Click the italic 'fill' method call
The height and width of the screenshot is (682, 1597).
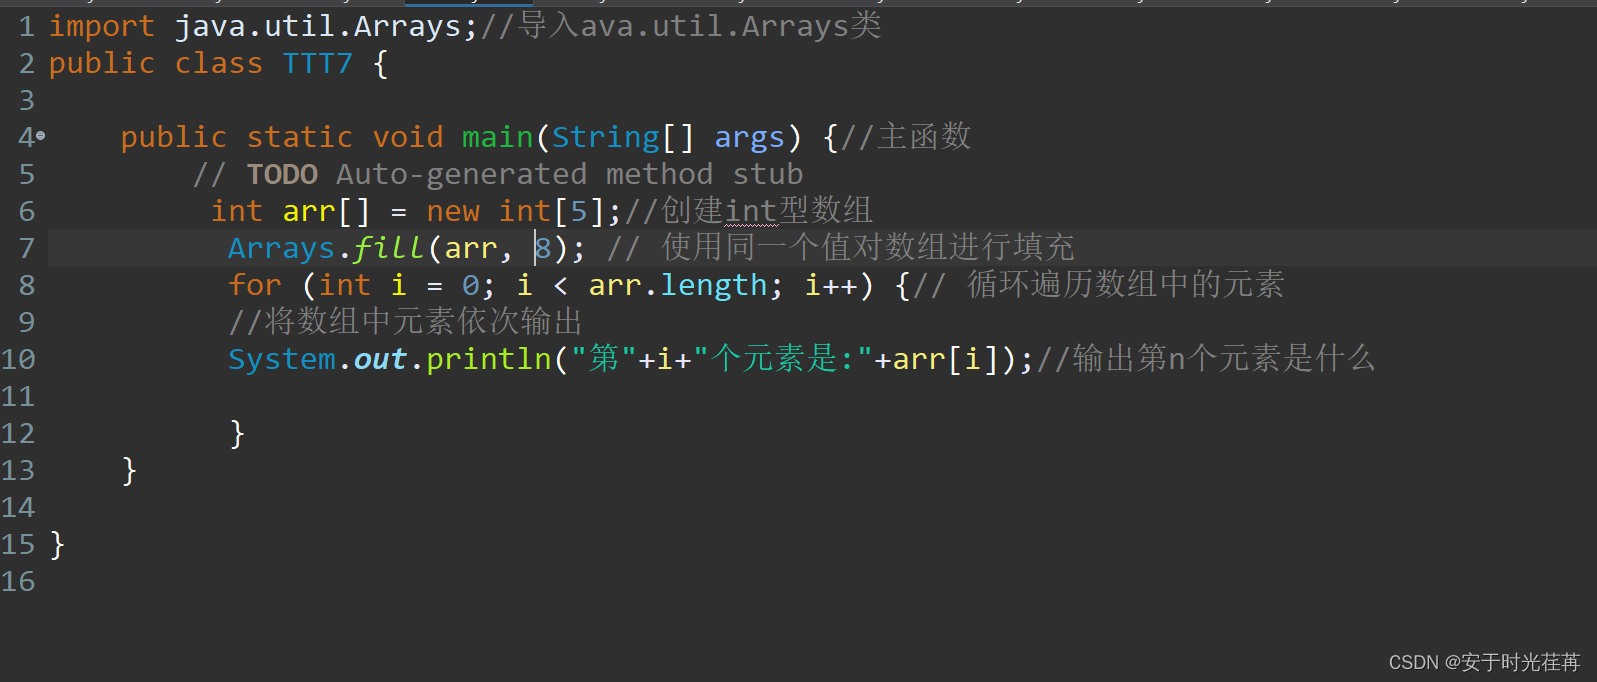[x=389, y=248]
